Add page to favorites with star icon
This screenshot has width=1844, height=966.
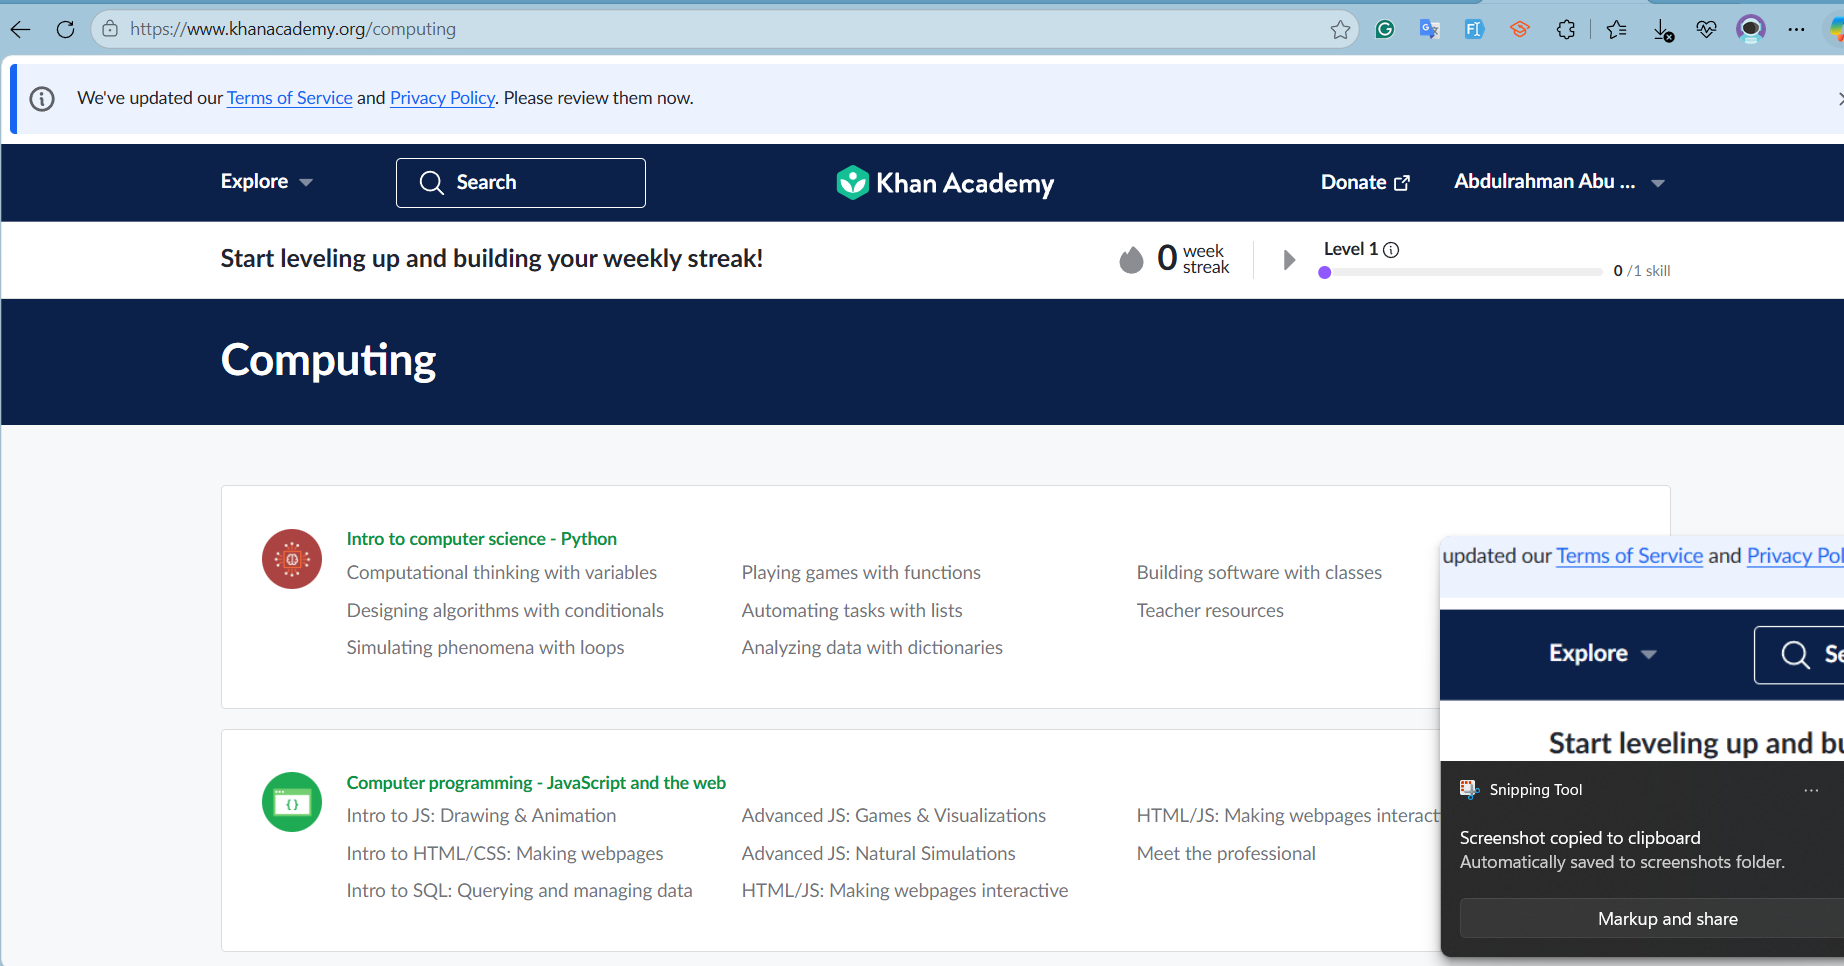pos(1340,29)
